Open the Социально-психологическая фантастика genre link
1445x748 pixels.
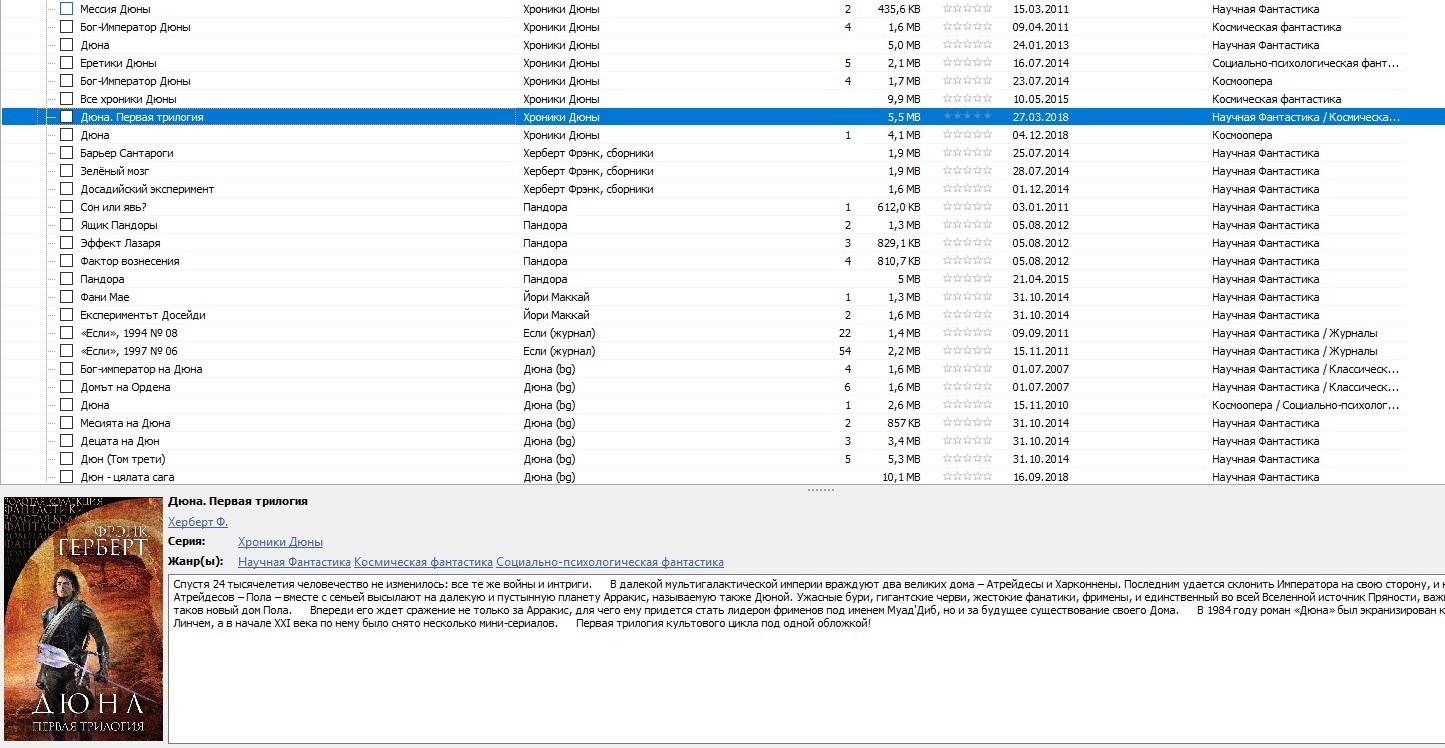pyautogui.click(x=609, y=562)
